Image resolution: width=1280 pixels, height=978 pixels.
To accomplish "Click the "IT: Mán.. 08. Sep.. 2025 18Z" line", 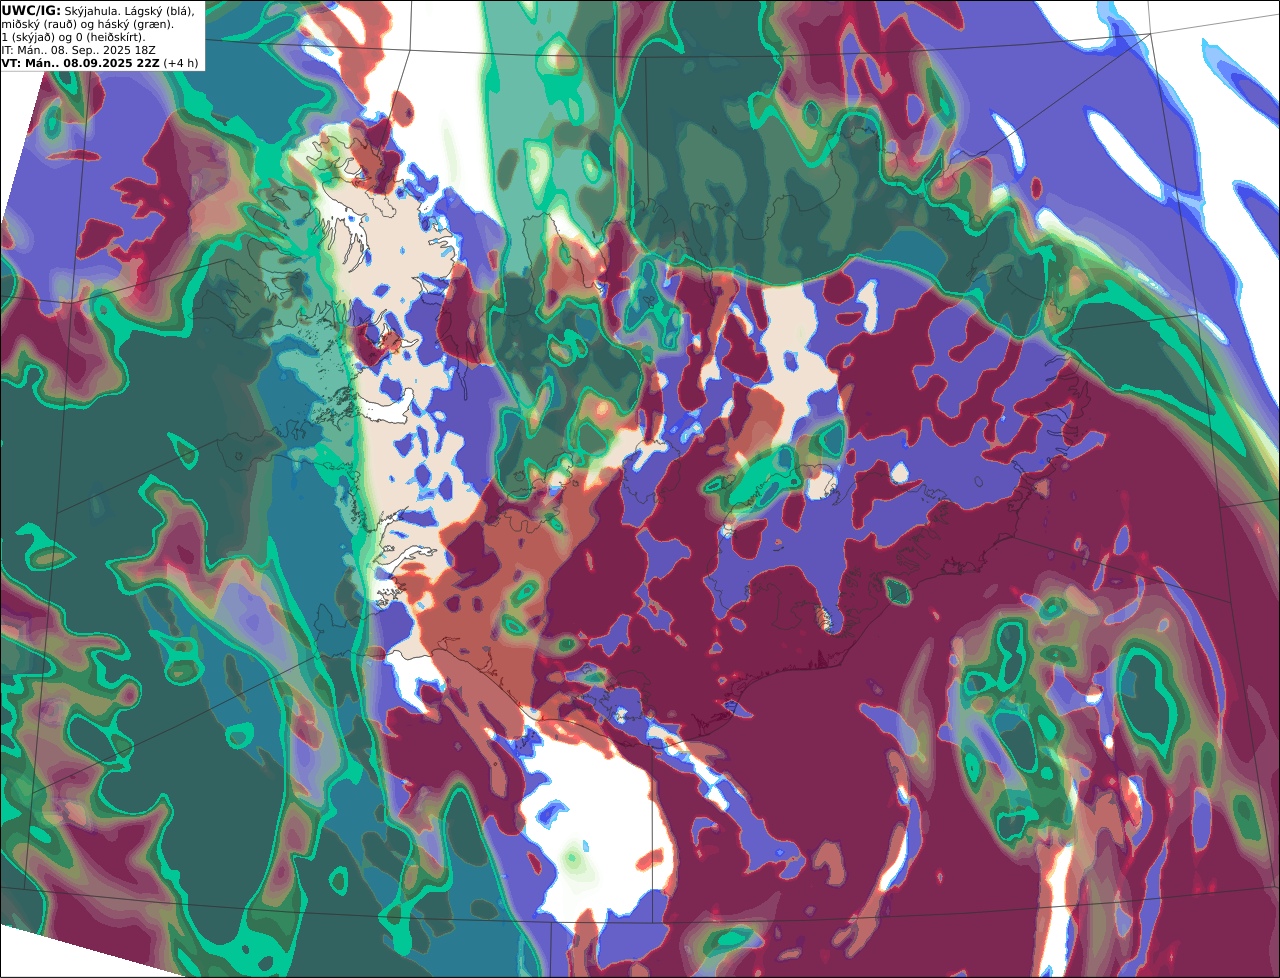I will (78, 50).
